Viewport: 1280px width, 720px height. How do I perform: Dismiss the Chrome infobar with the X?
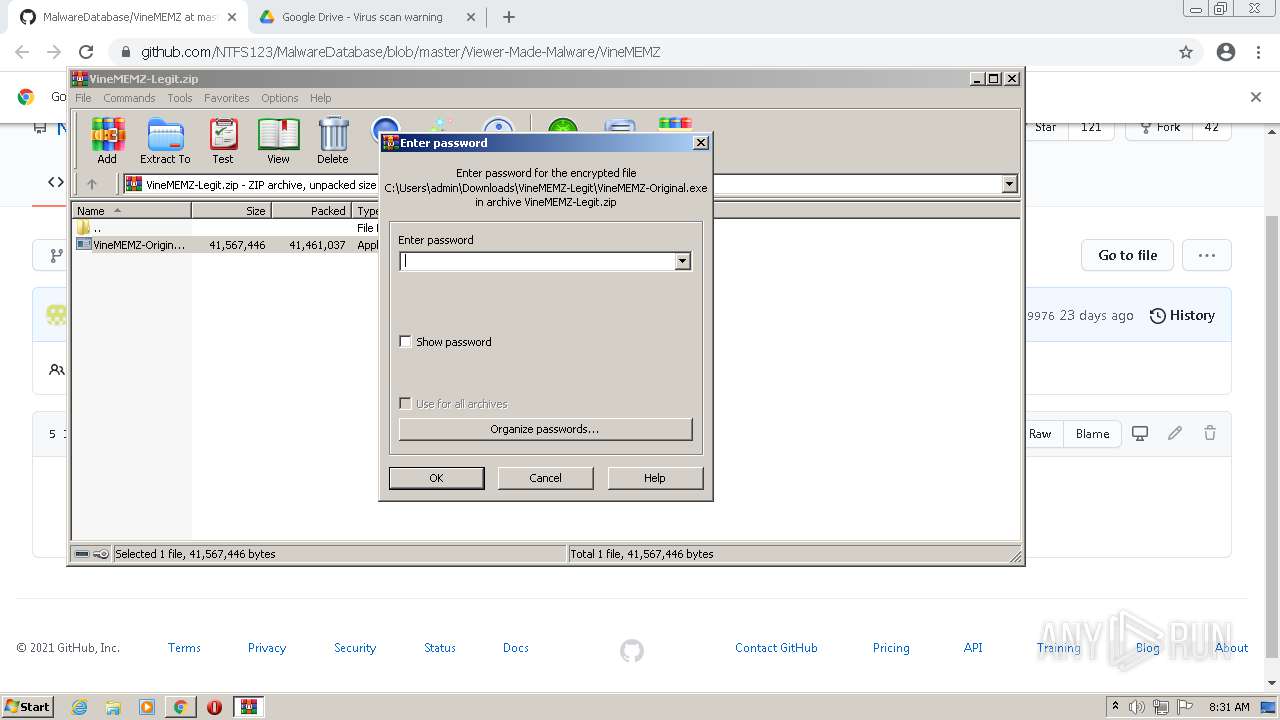coord(1256,97)
